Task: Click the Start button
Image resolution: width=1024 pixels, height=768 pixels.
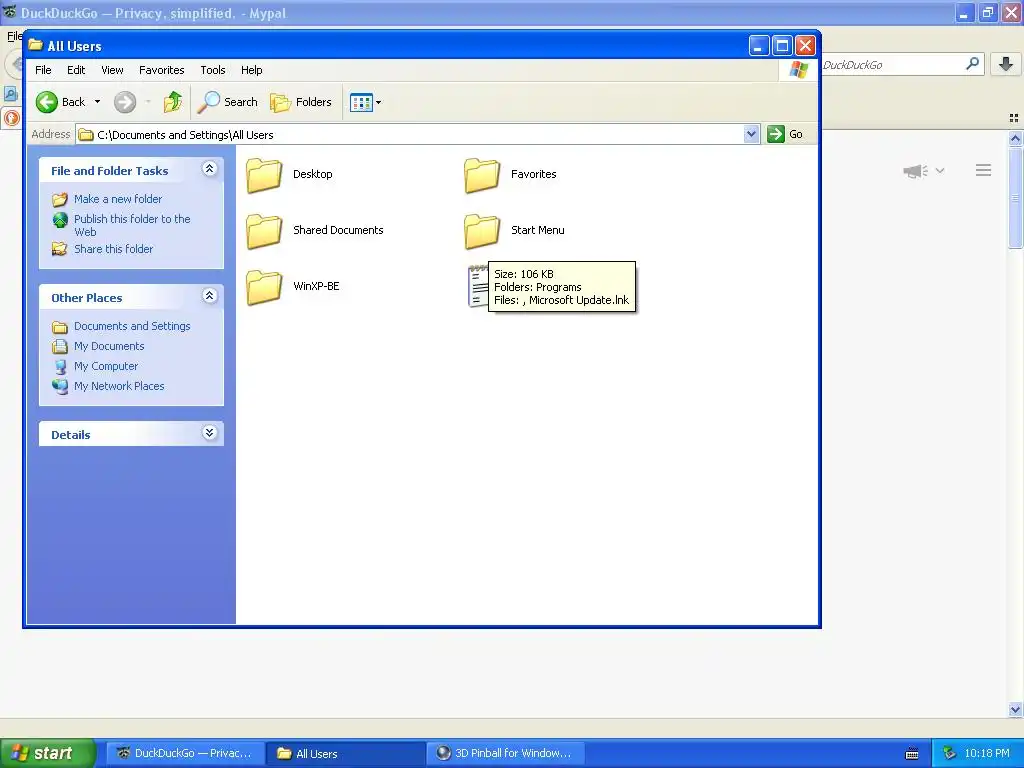Action: click(x=48, y=753)
